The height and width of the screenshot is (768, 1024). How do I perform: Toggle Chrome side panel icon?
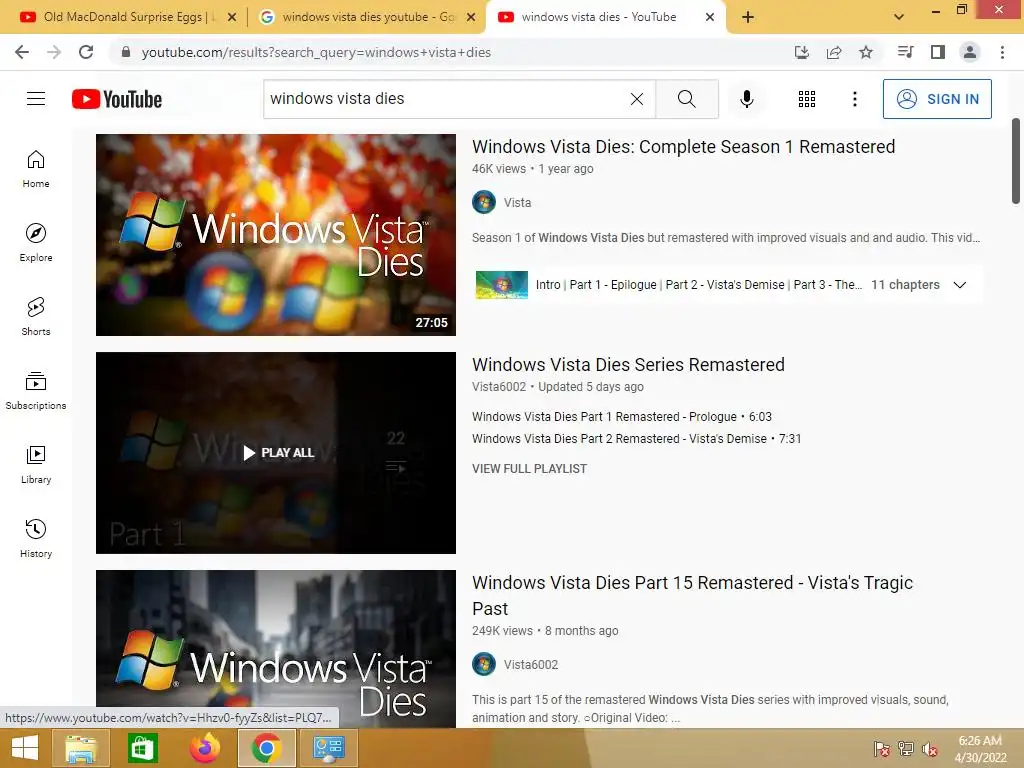point(938,52)
